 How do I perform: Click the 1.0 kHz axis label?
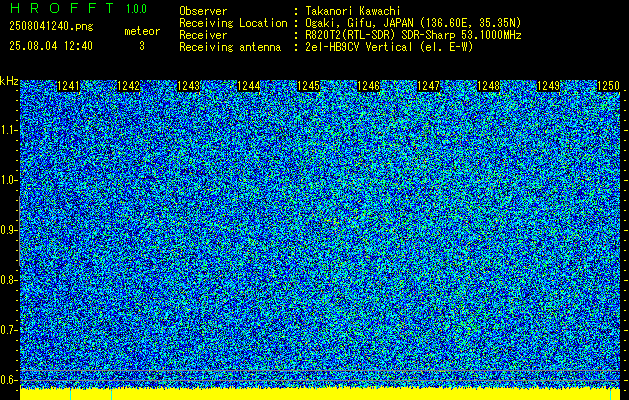(8, 181)
